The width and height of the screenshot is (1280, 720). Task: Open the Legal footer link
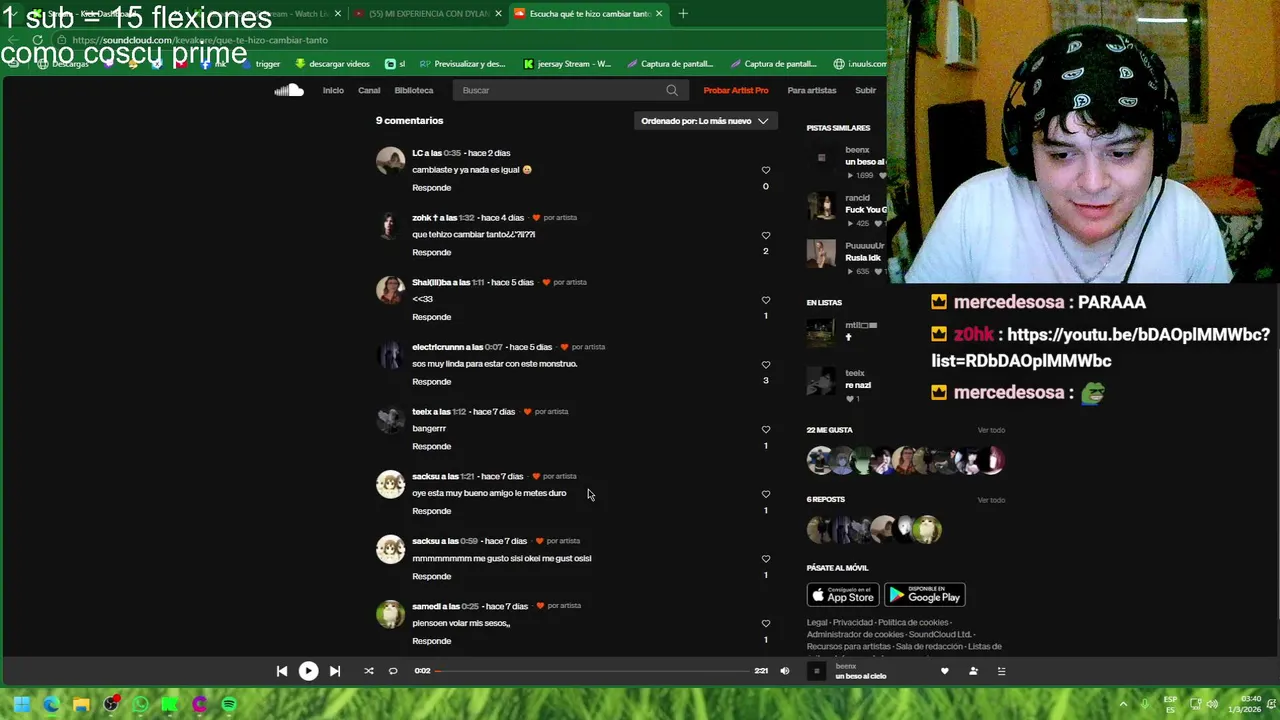[x=817, y=622]
